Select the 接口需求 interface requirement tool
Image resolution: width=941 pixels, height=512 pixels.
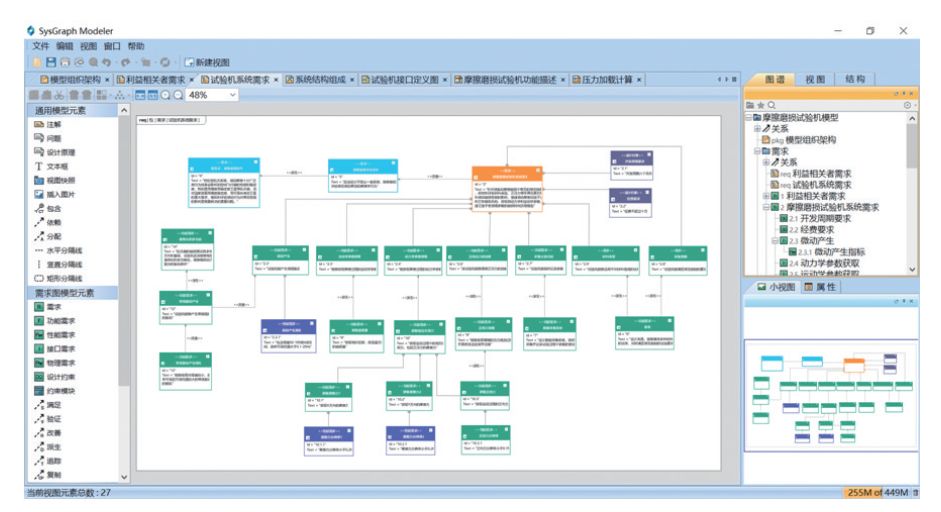55,349
